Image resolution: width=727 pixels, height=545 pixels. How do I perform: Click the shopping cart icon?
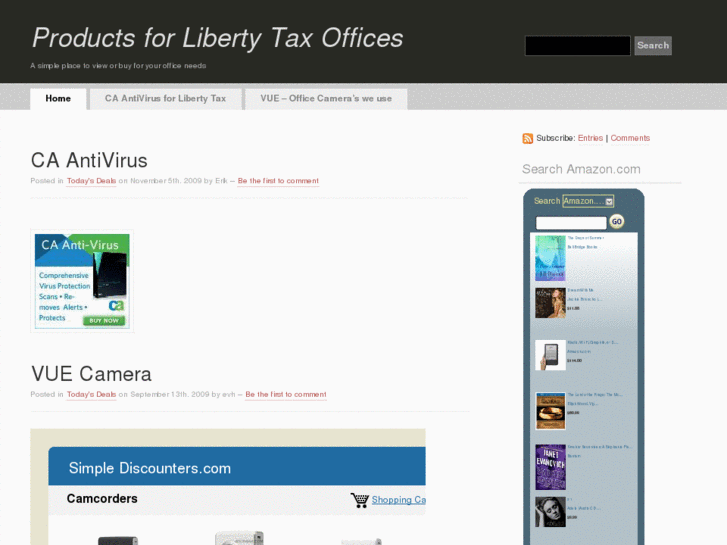pos(360,500)
